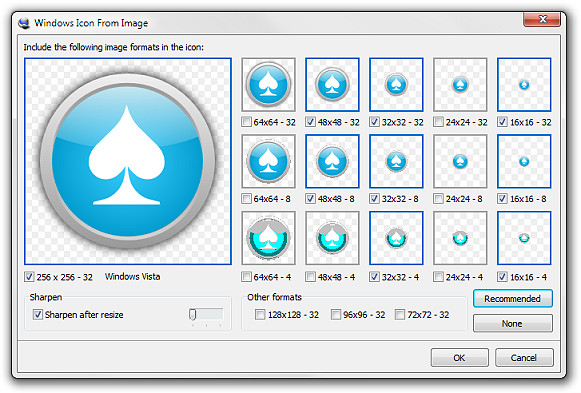Select the 16x16 - 8 icon preview
Image resolution: width=581 pixels, height=393 pixels.
524,161
